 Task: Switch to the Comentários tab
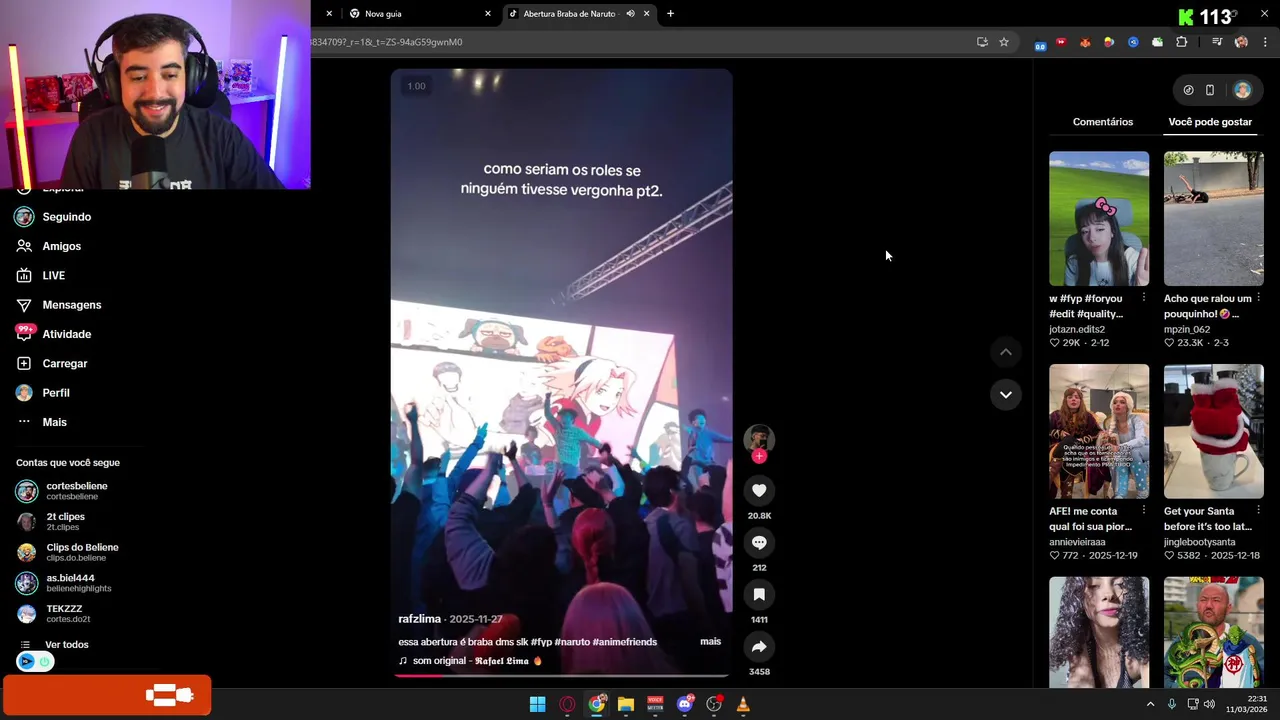tap(1103, 122)
